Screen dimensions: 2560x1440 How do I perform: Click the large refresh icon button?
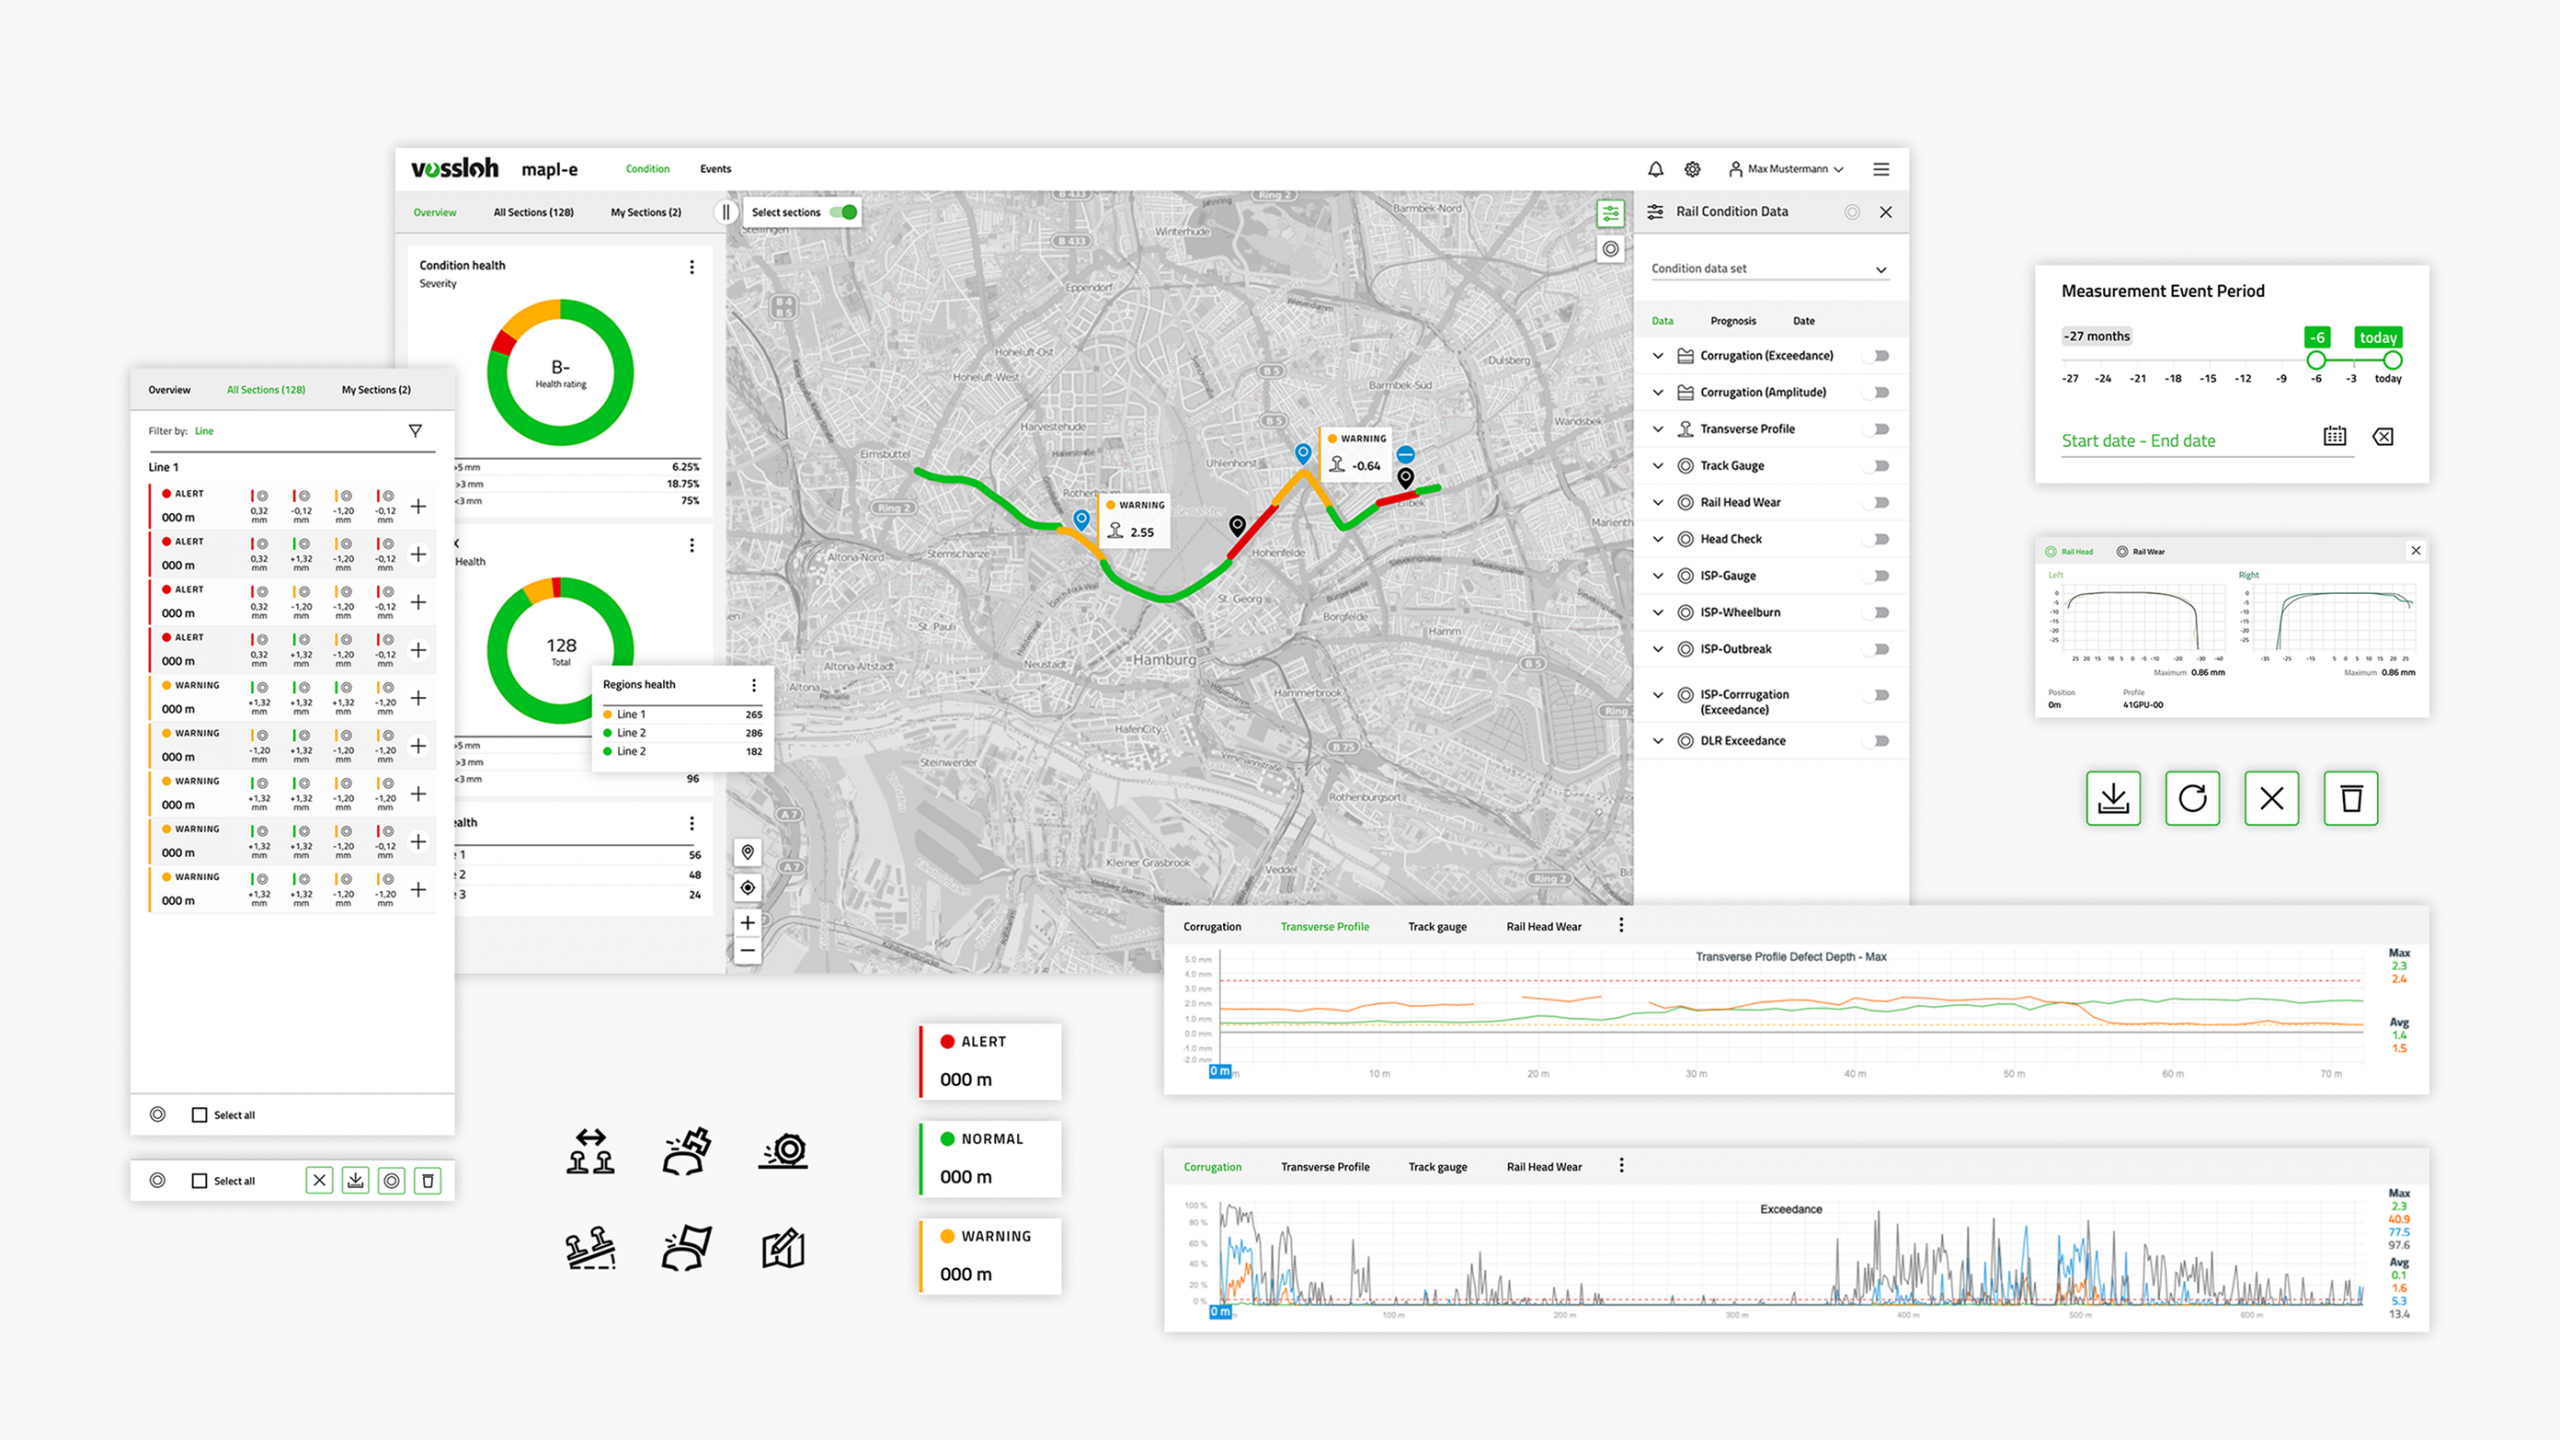tap(2192, 798)
